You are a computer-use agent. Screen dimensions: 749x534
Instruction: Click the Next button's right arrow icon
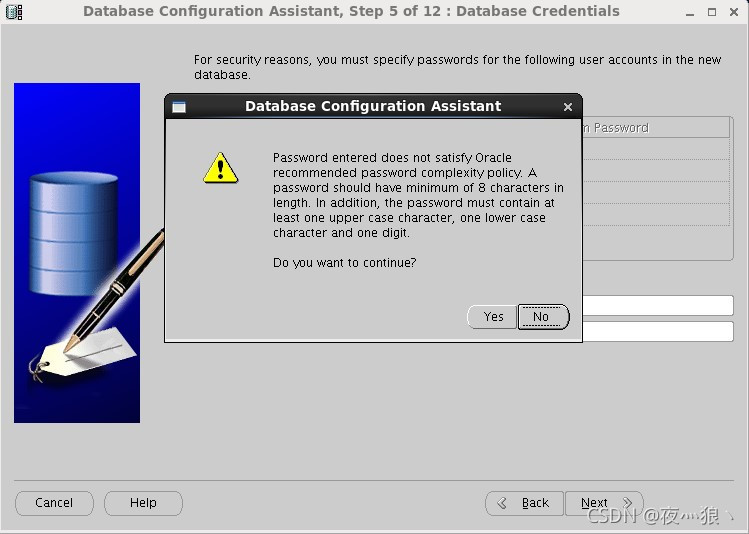[627, 503]
